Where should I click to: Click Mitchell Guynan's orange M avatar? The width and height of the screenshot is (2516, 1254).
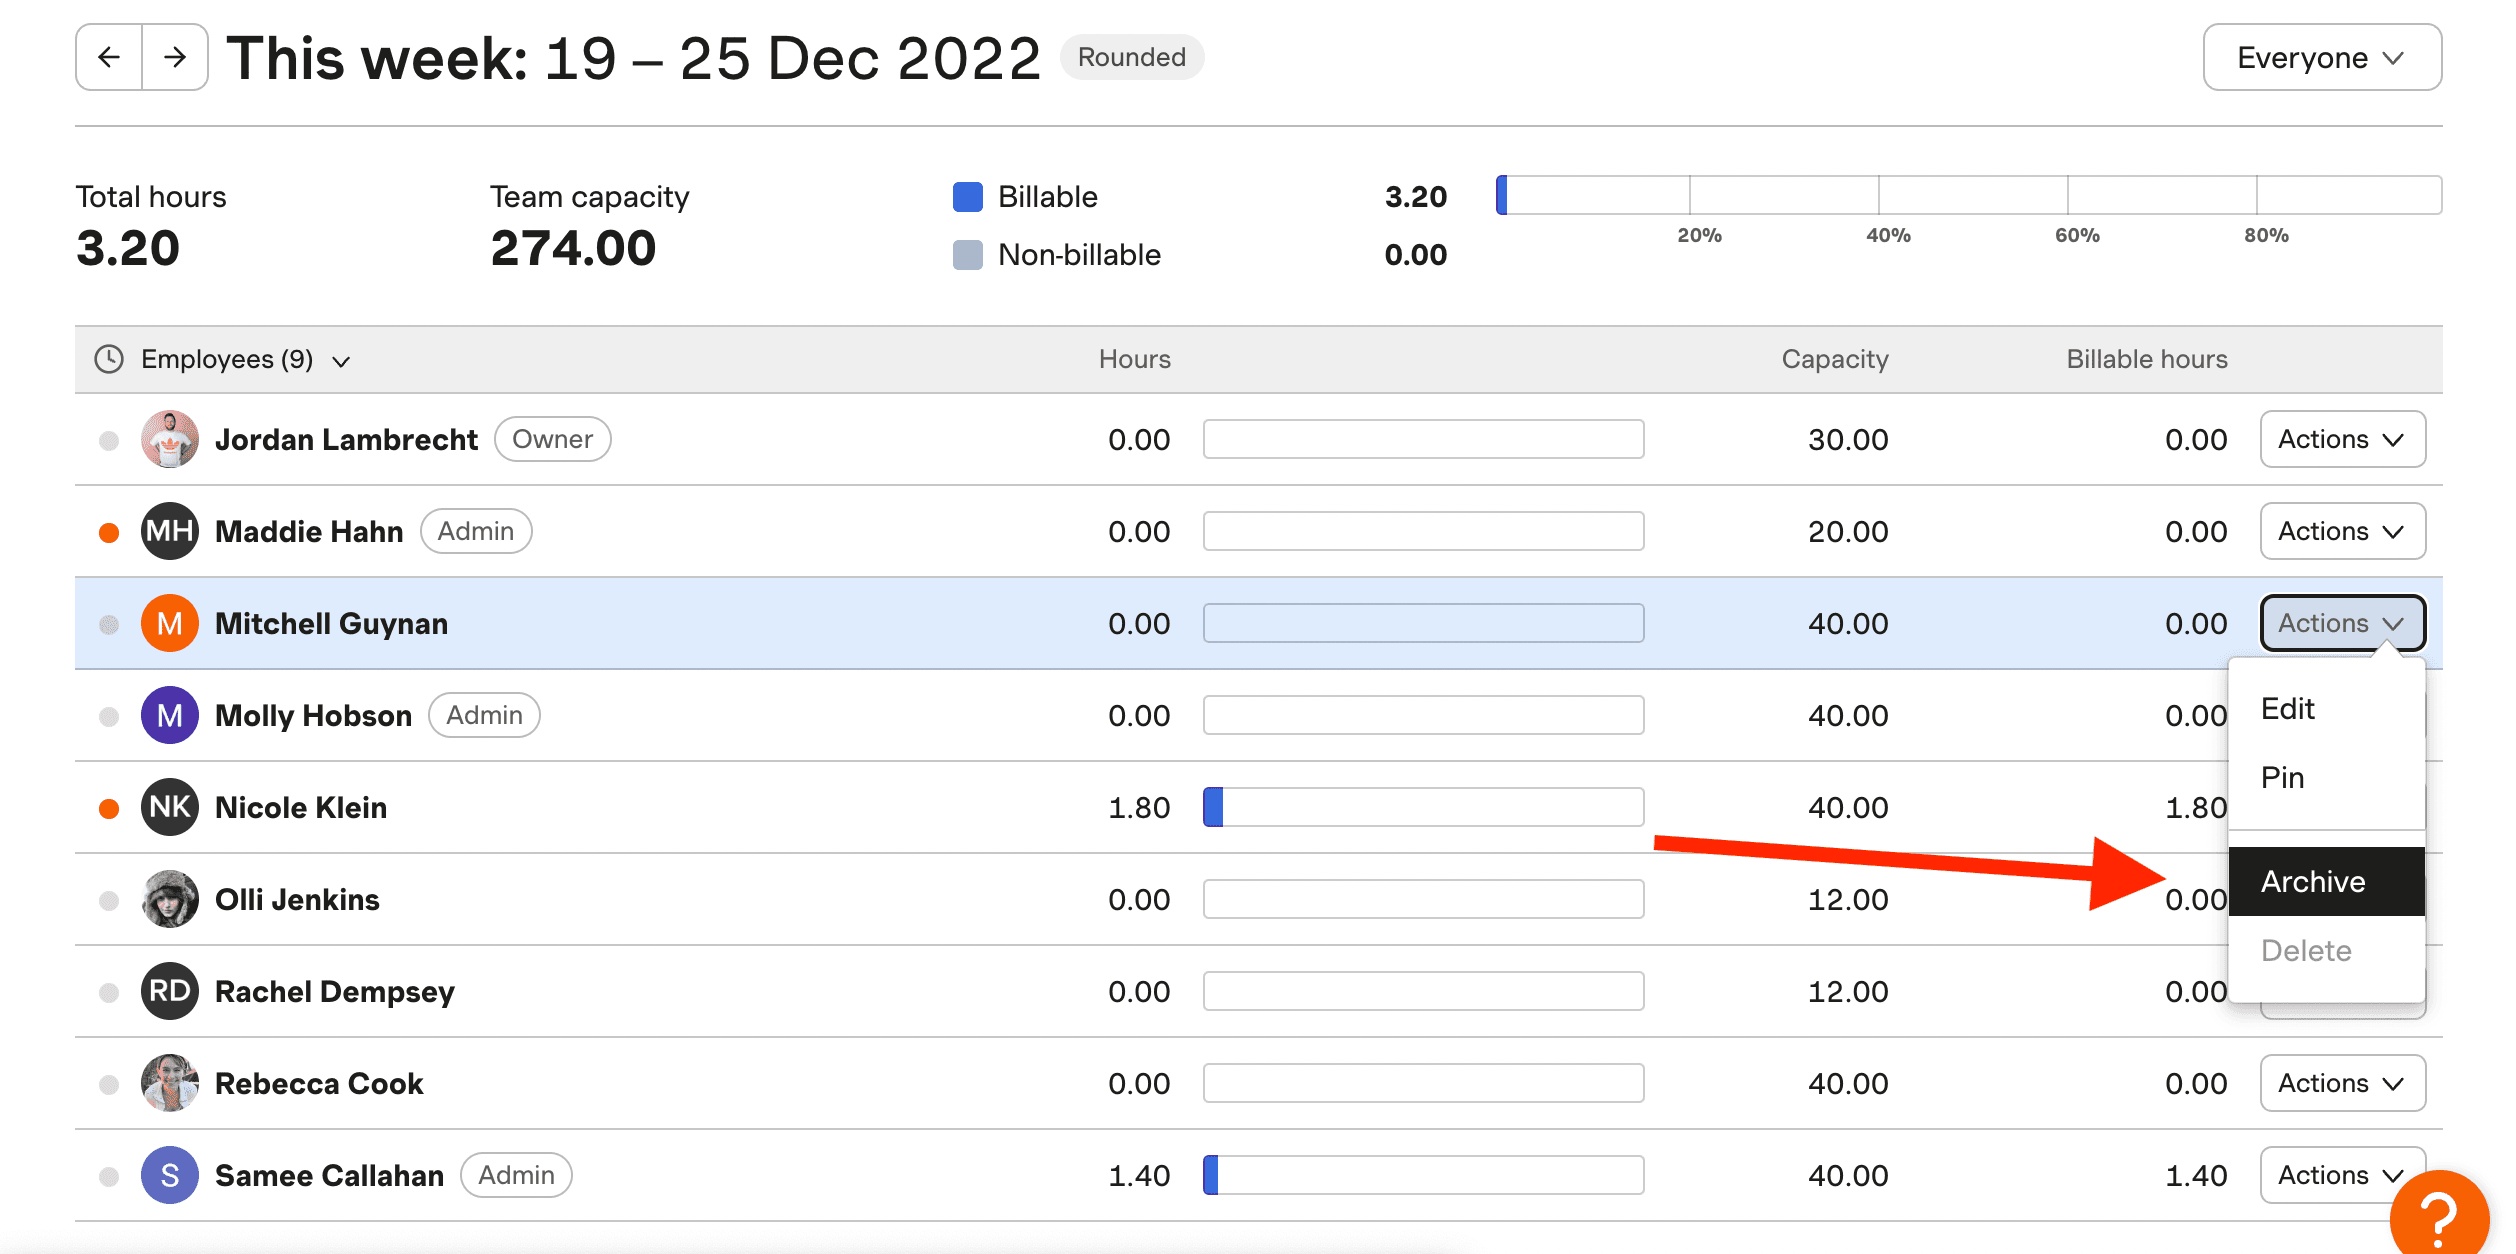point(169,623)
